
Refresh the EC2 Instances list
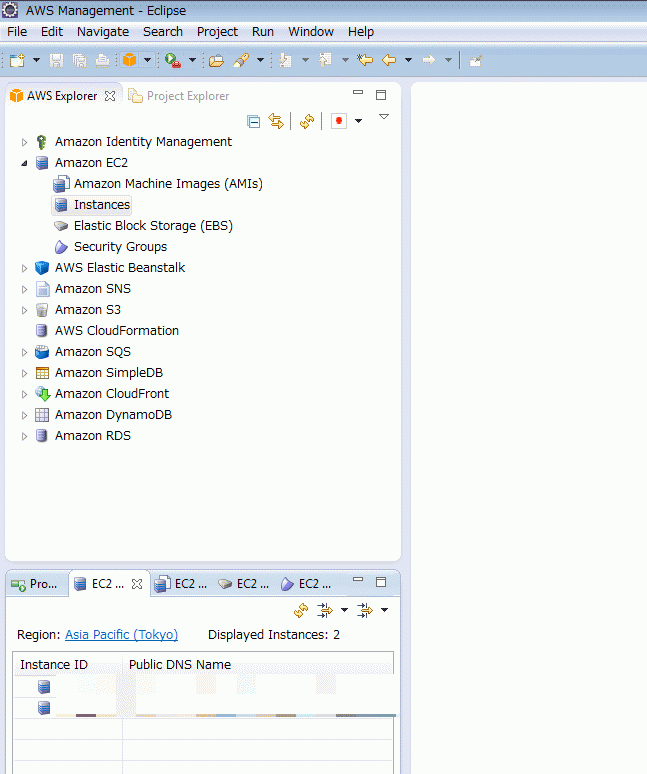(301, 611)
